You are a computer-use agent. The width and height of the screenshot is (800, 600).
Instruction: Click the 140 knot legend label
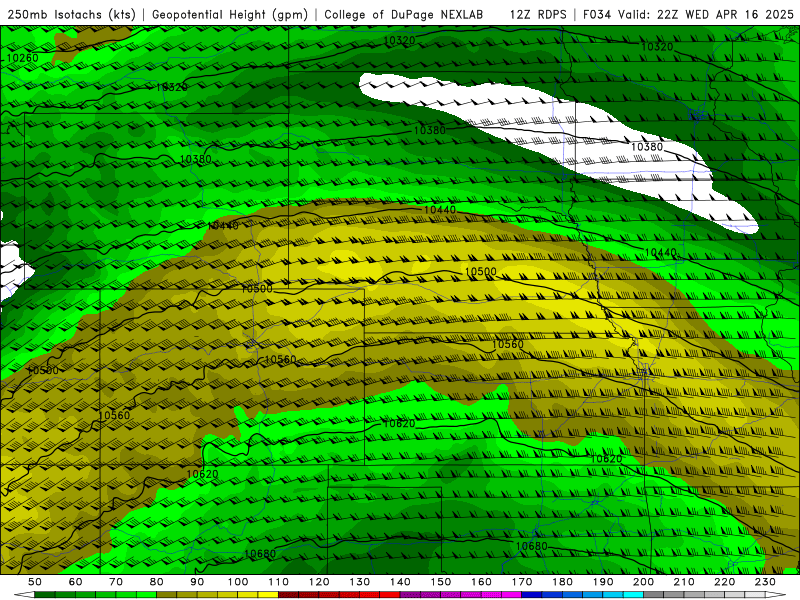pos(401,582)
